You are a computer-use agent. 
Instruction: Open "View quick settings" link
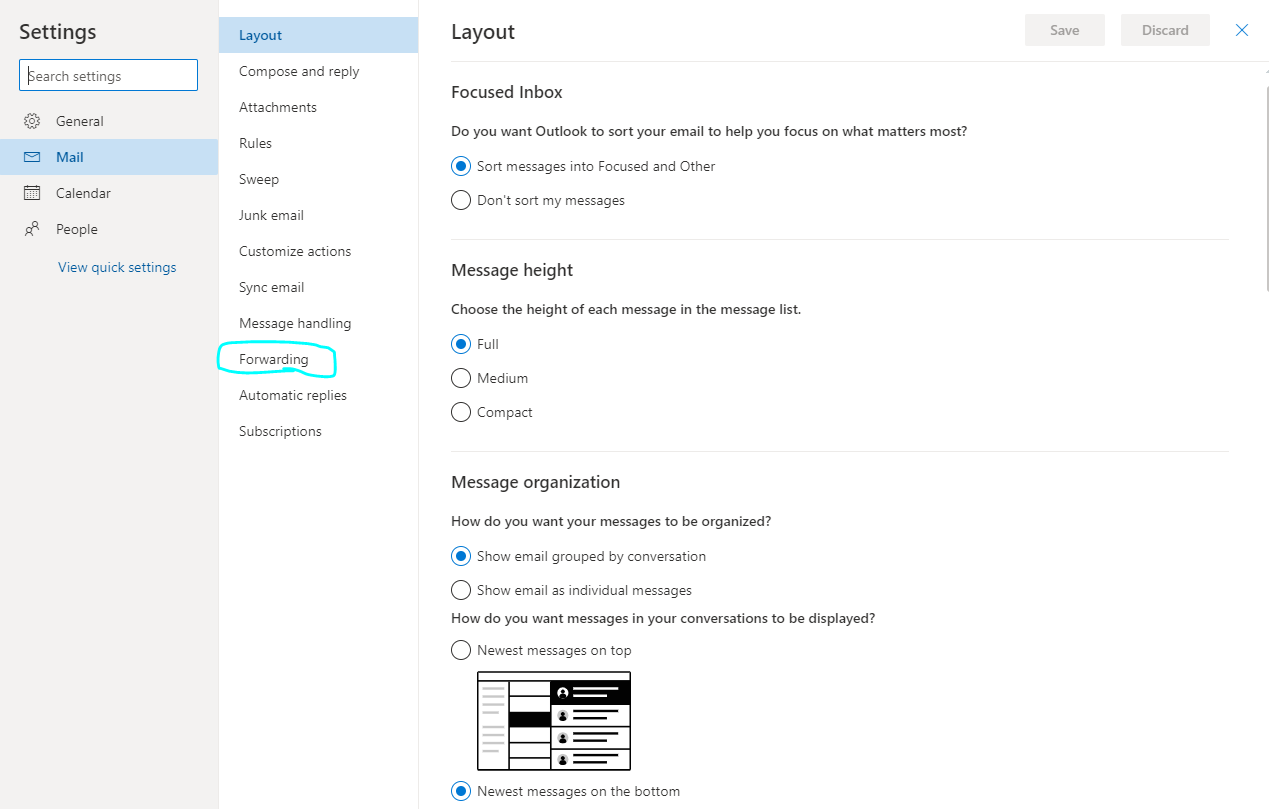(x=116, y=266)
